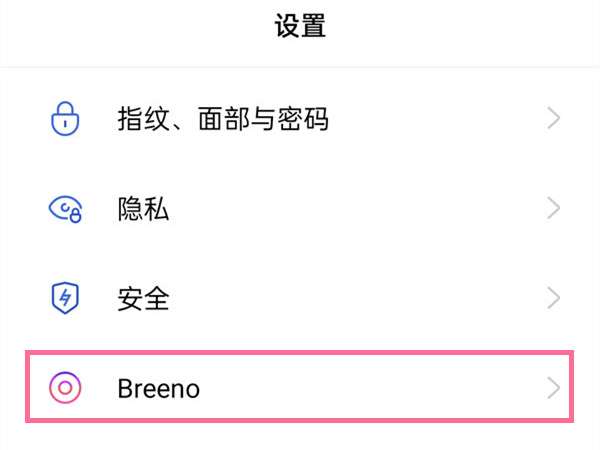The height and width of the screenshot is (450, 600).
Task: Select the Breeno text label
Action: (x=158, y=387)
